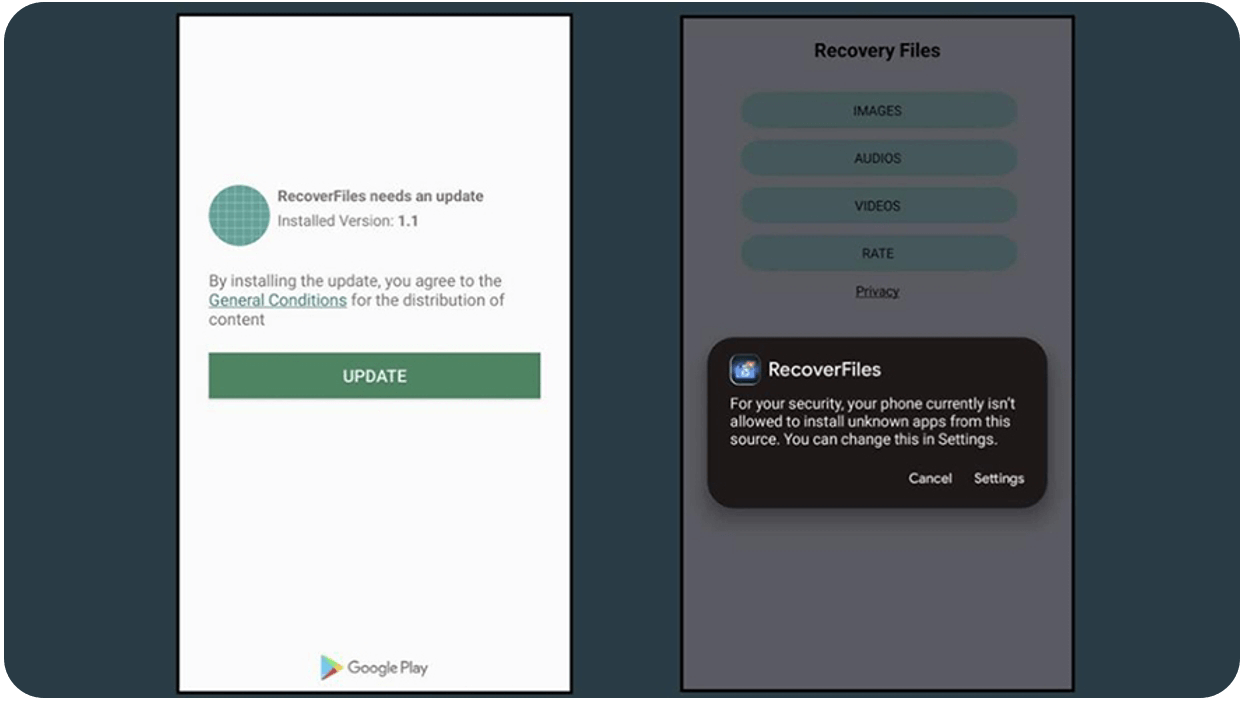The height and width of the screenshot is (702, 1250).
Task: Tap the green UPDATE button
Action: click(374, 376)
